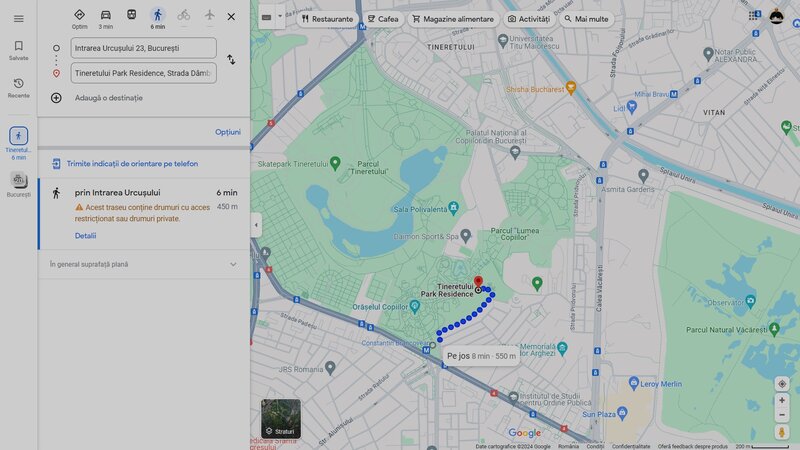Open the Opțiuni route options
The image size is (800, 450).
[227, 132]
